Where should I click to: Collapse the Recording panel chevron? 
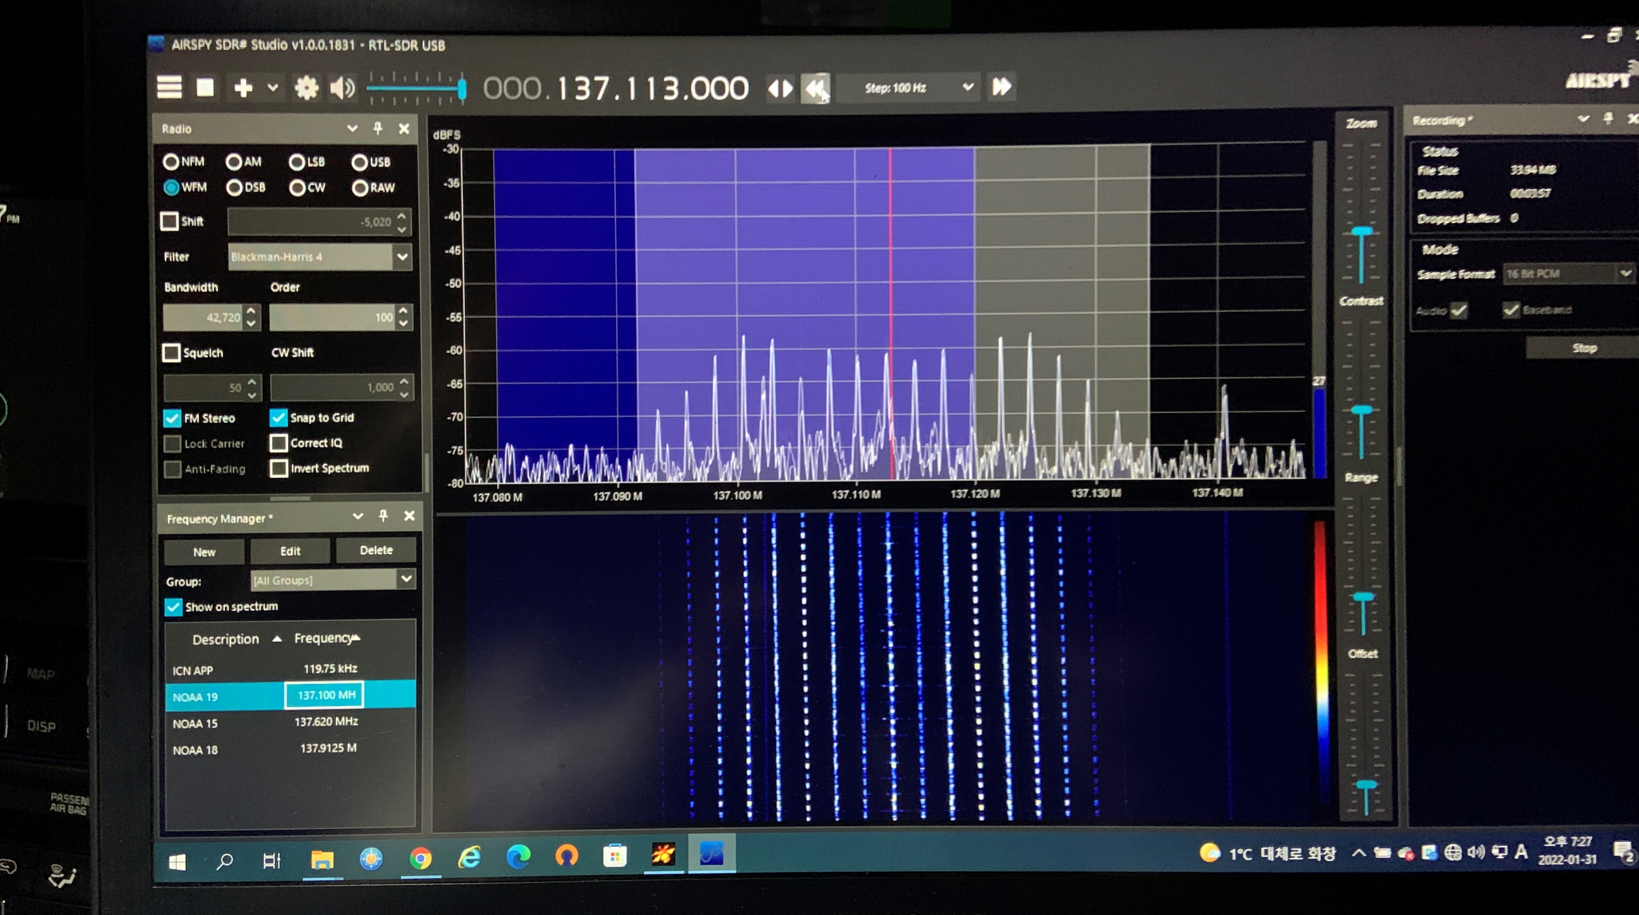coord(1582,119)
